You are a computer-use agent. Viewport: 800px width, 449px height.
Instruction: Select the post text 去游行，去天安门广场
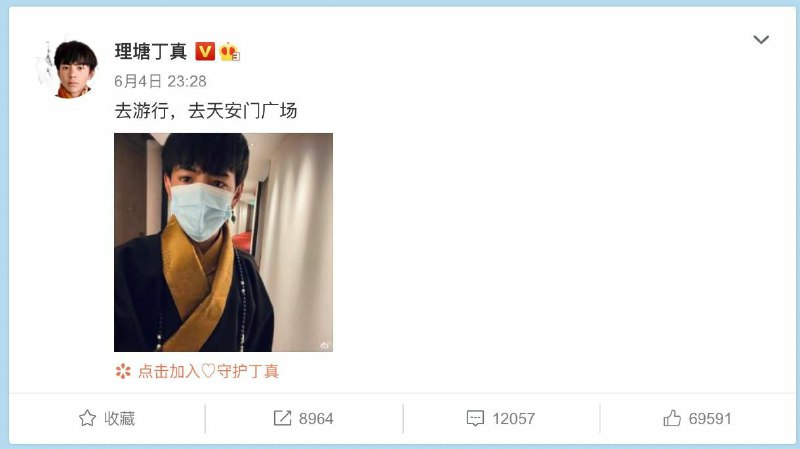[206, 111]
